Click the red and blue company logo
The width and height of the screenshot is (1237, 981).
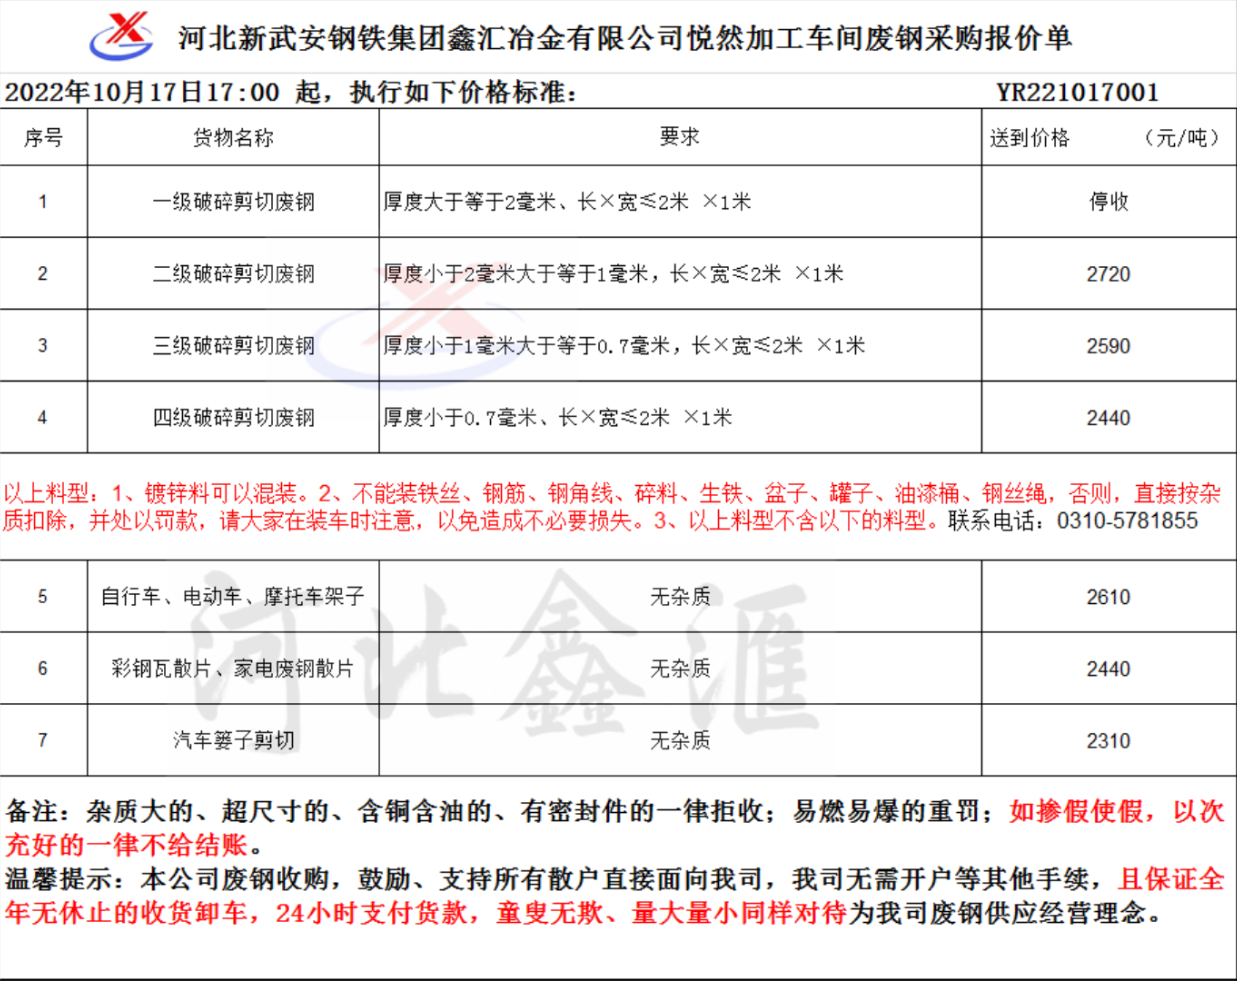pos(122,36)
